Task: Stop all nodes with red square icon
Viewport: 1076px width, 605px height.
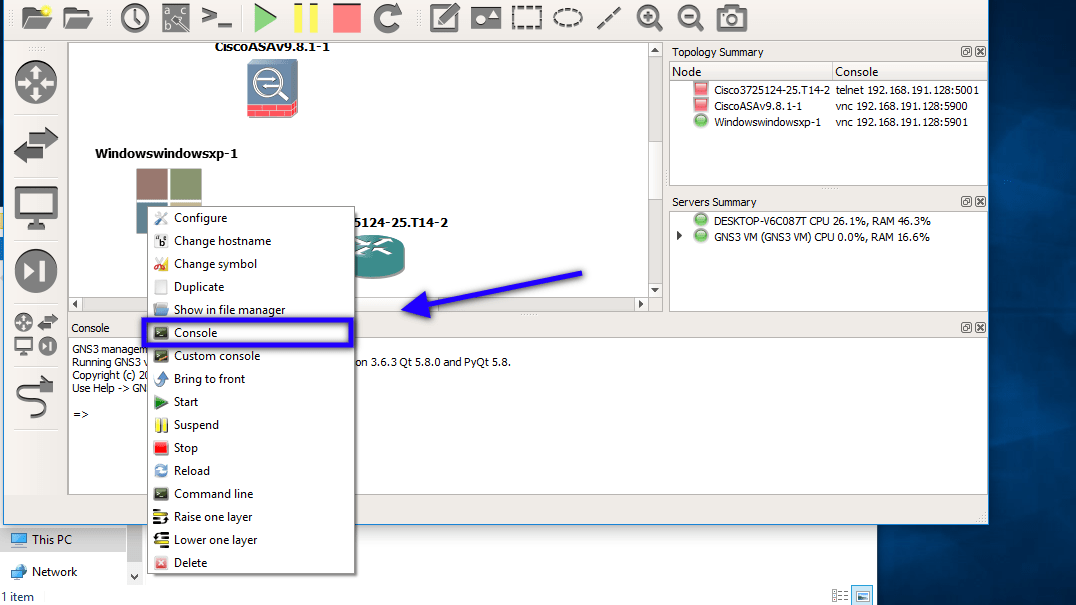Action: tap(347, 18)
